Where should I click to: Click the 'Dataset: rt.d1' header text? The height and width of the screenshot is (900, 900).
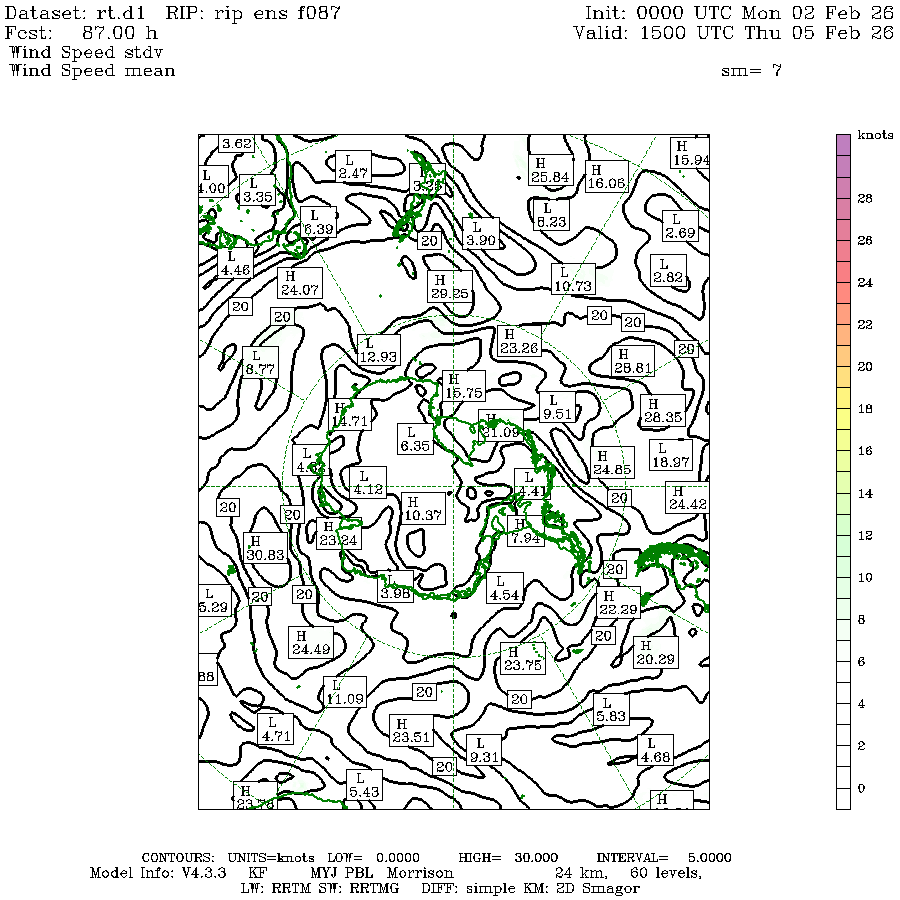pyautogui.click(x=75, y=13)
